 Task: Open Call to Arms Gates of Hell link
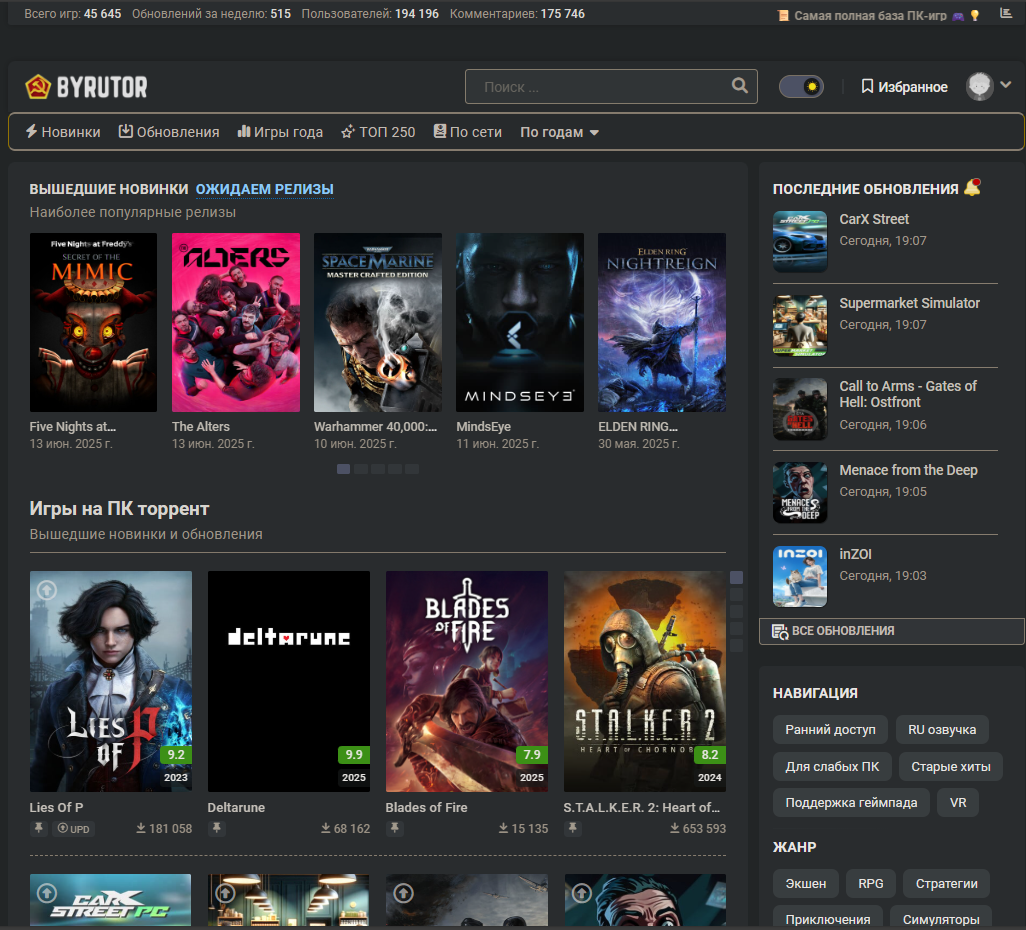pos(908,394)
